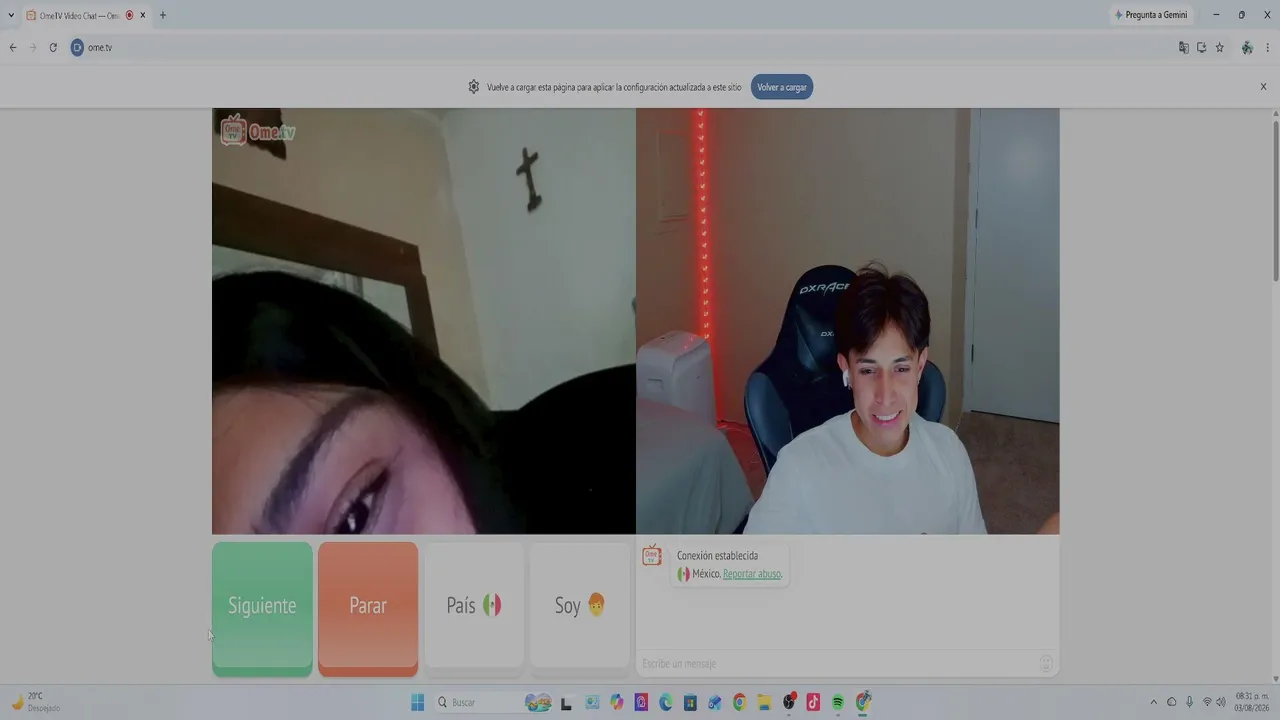Open the first Google Chrome taskbar icon
Image resolution: width=1280 pixels, height=720 pixels.
[x=739, y=702]
